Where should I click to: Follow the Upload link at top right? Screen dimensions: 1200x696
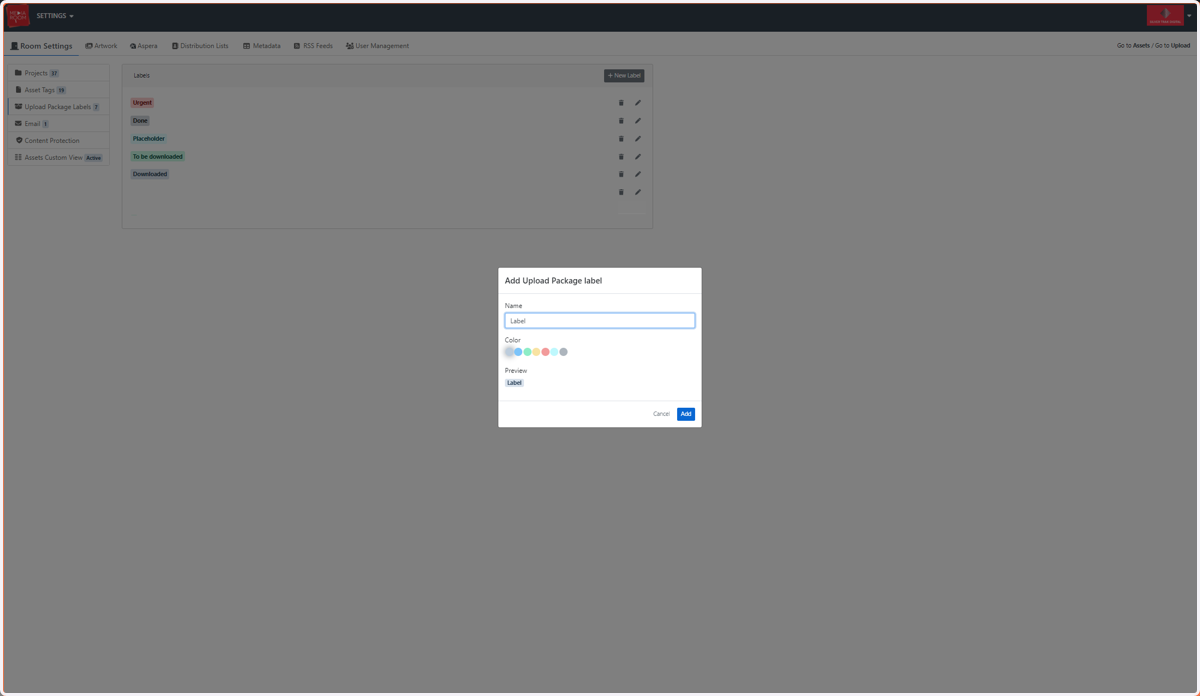pos(1180,46)
